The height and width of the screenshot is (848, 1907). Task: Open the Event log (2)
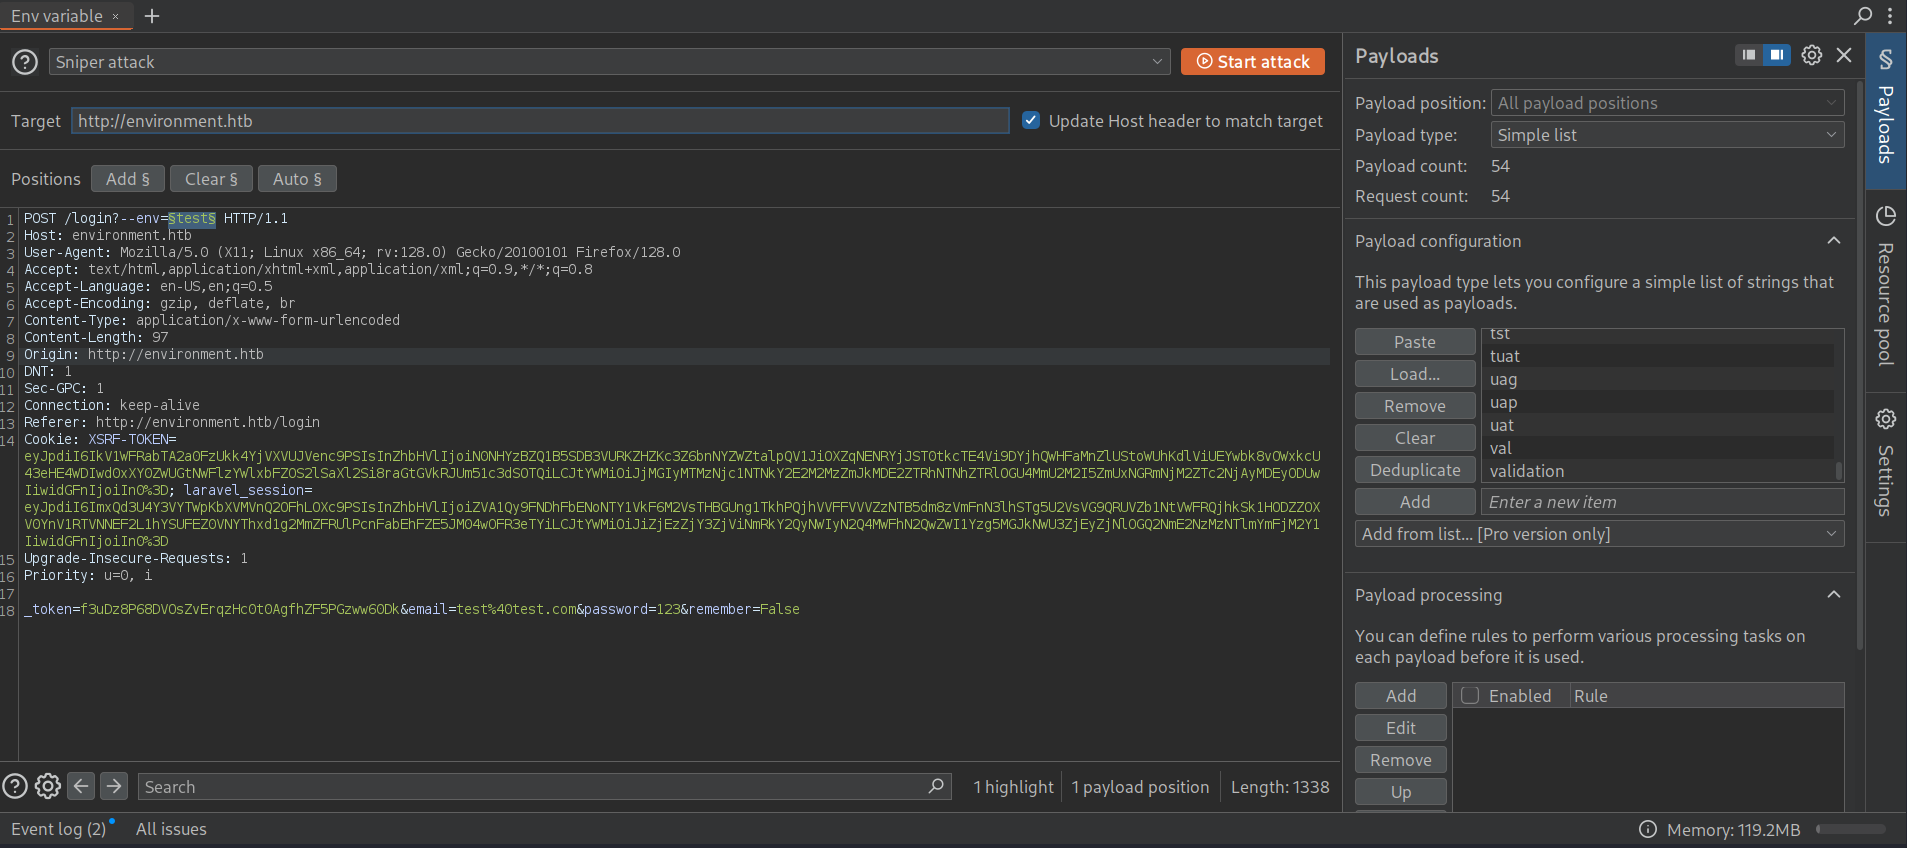pos(58,829)
